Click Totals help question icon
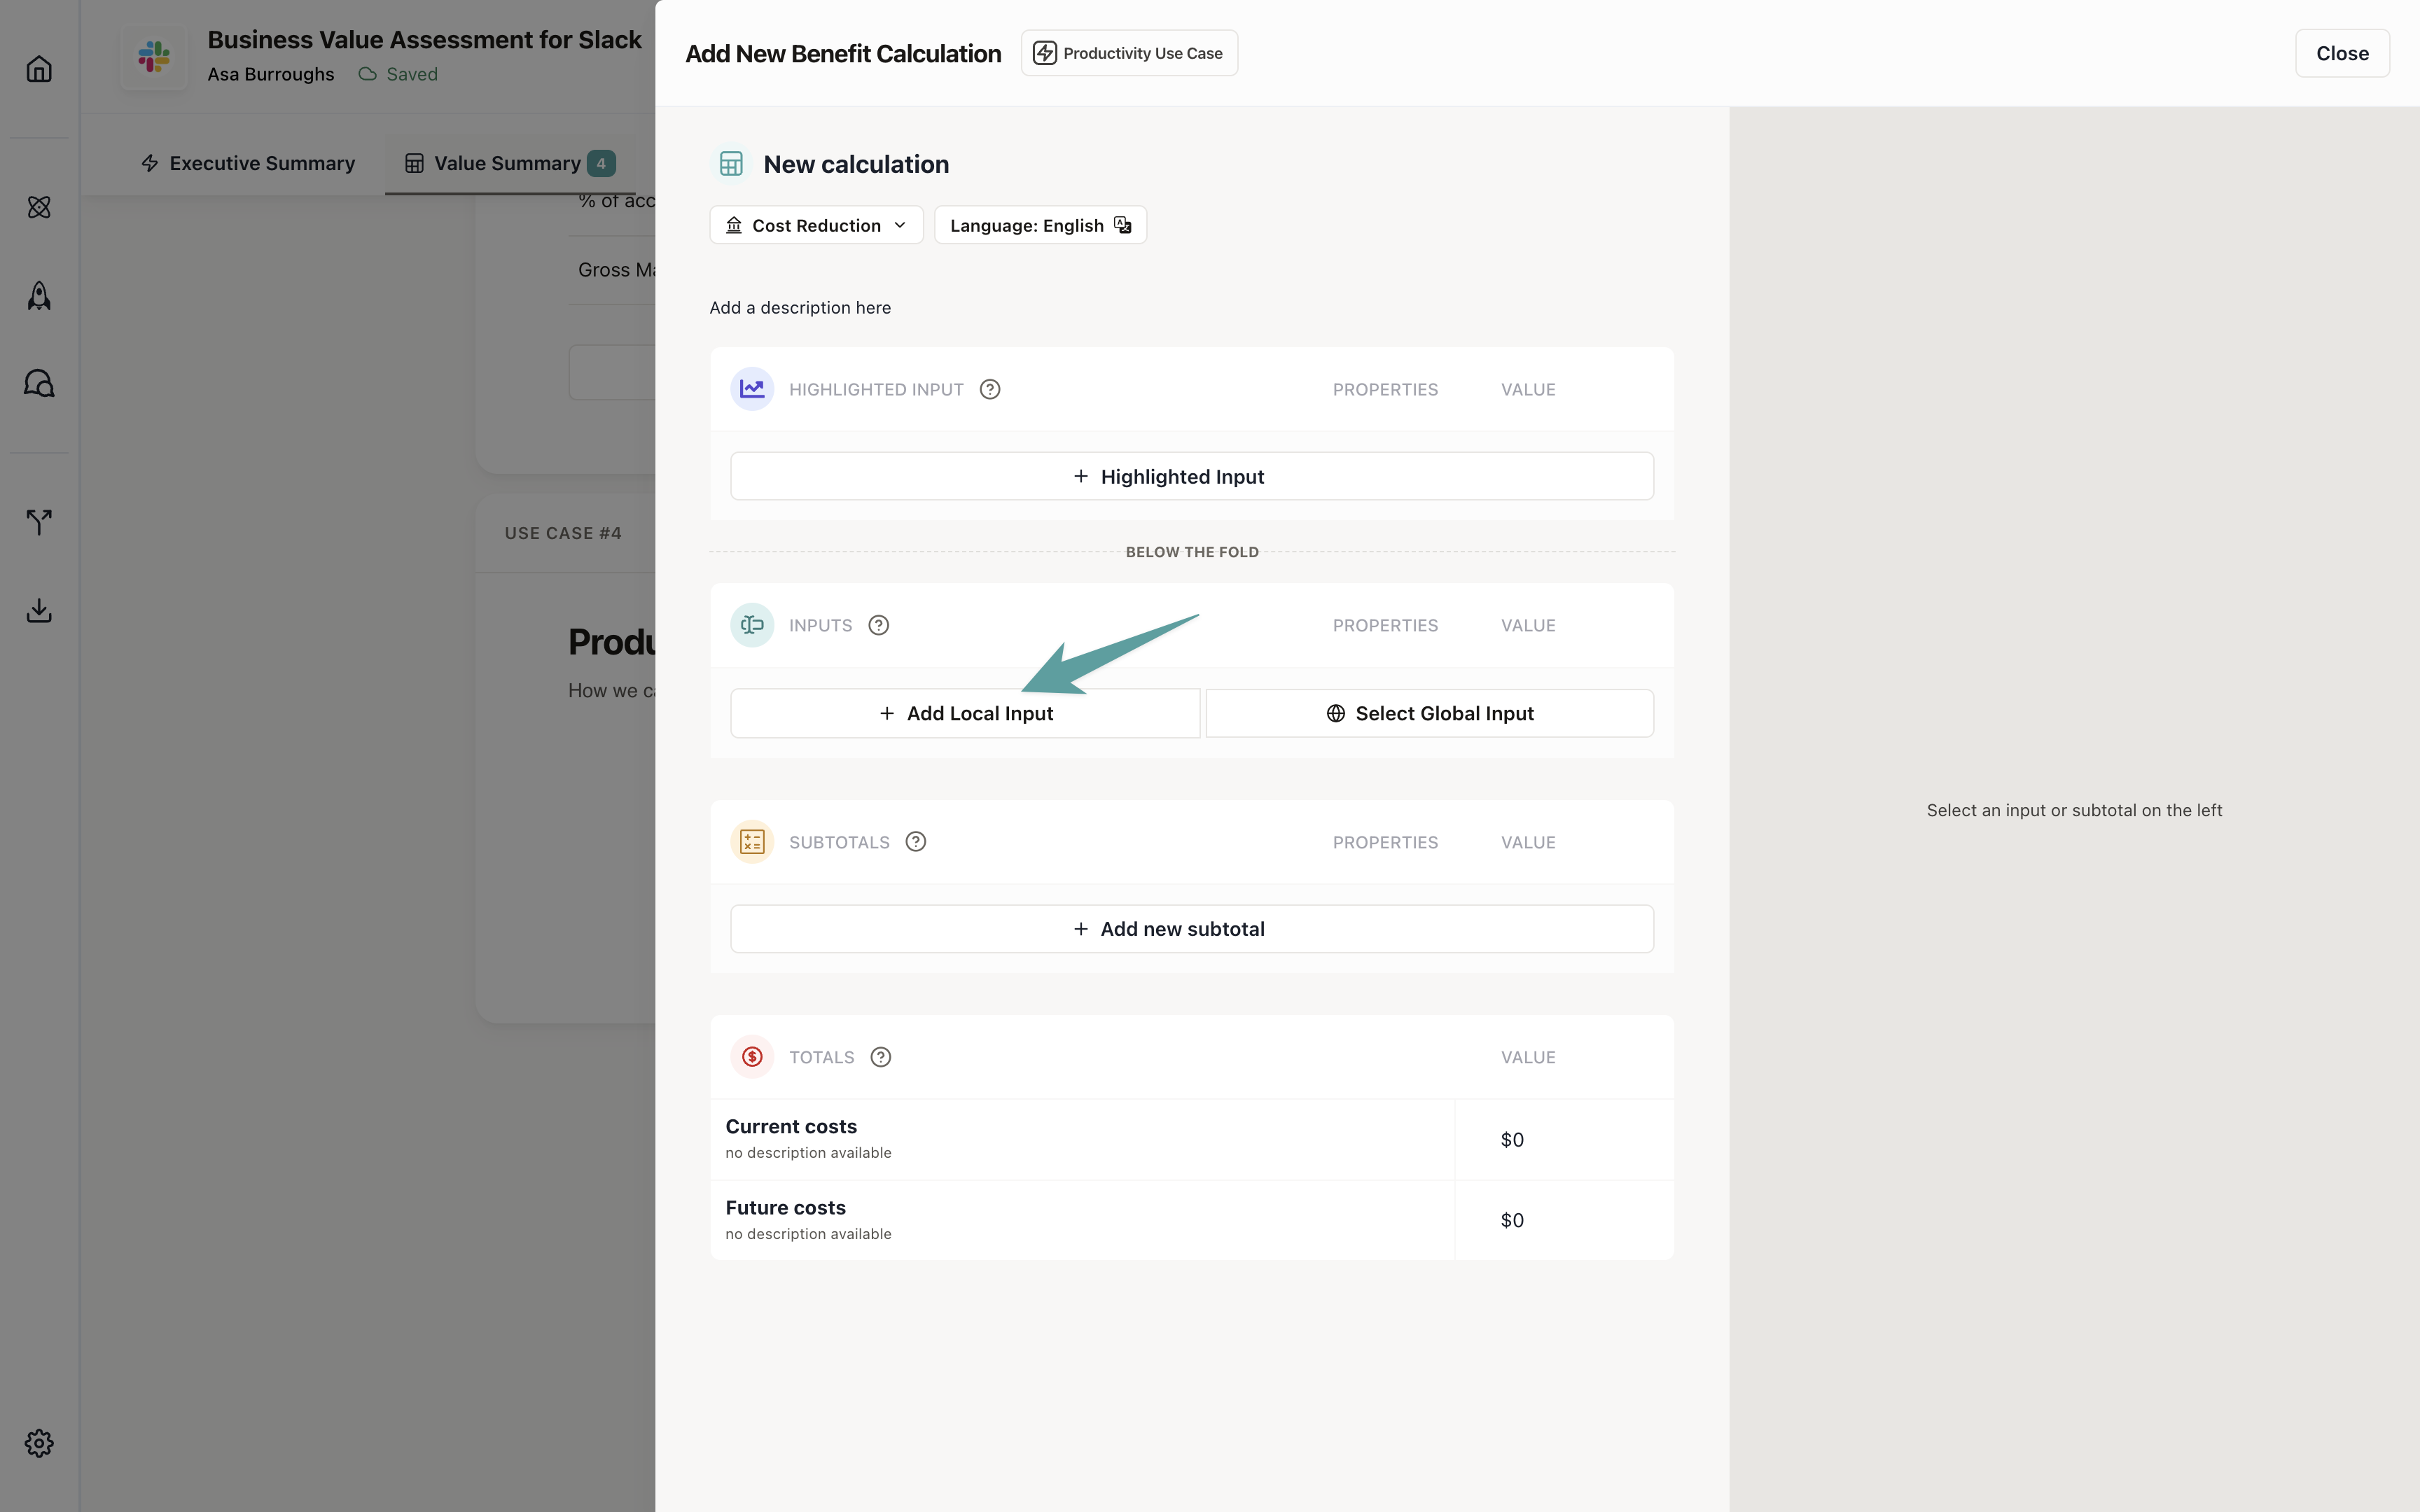This screenshot has height=1512, width=2420. coord(880,1057)
